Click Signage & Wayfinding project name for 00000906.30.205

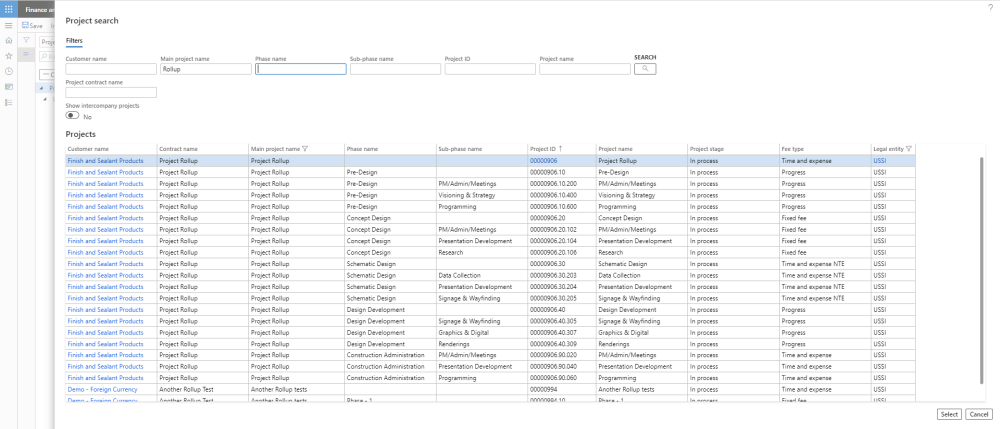coord(642,298)
